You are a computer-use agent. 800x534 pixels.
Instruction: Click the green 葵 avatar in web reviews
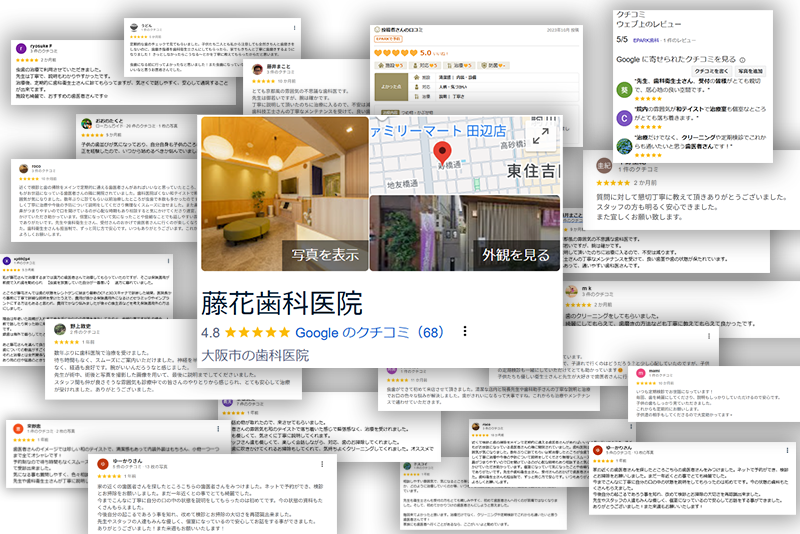624,90
